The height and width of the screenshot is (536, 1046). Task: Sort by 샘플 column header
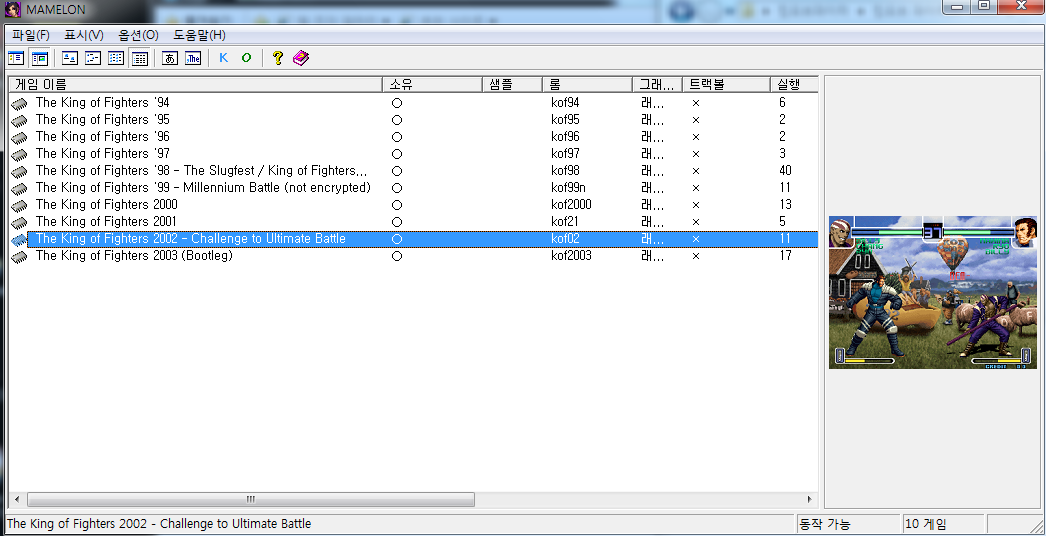click(x=512, y=85)
